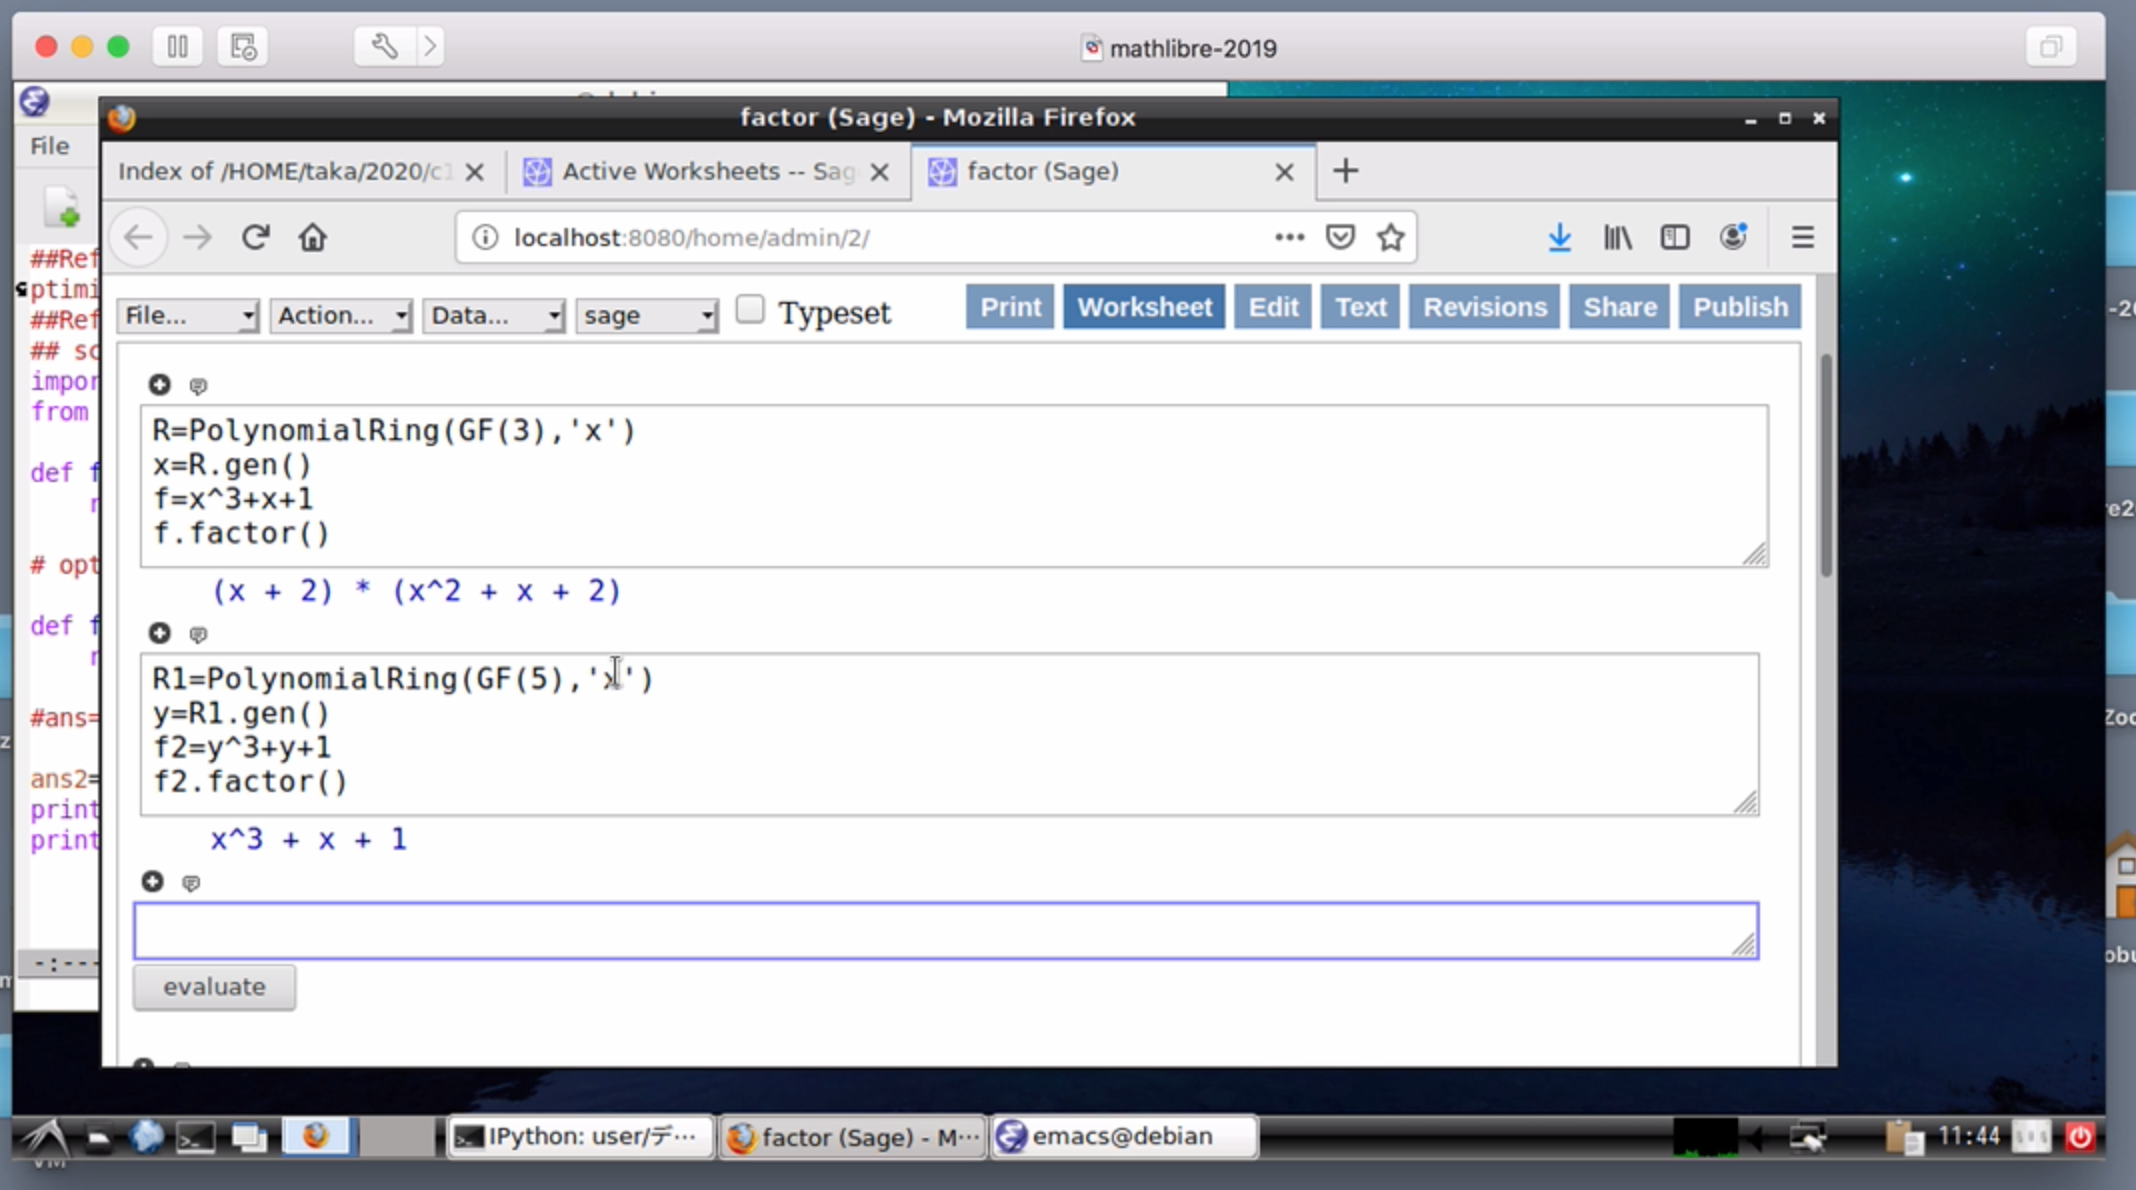Click the new file icon in the emacs toolbar
Viewport: 2136px width, 1190px height.
point(61,208)
